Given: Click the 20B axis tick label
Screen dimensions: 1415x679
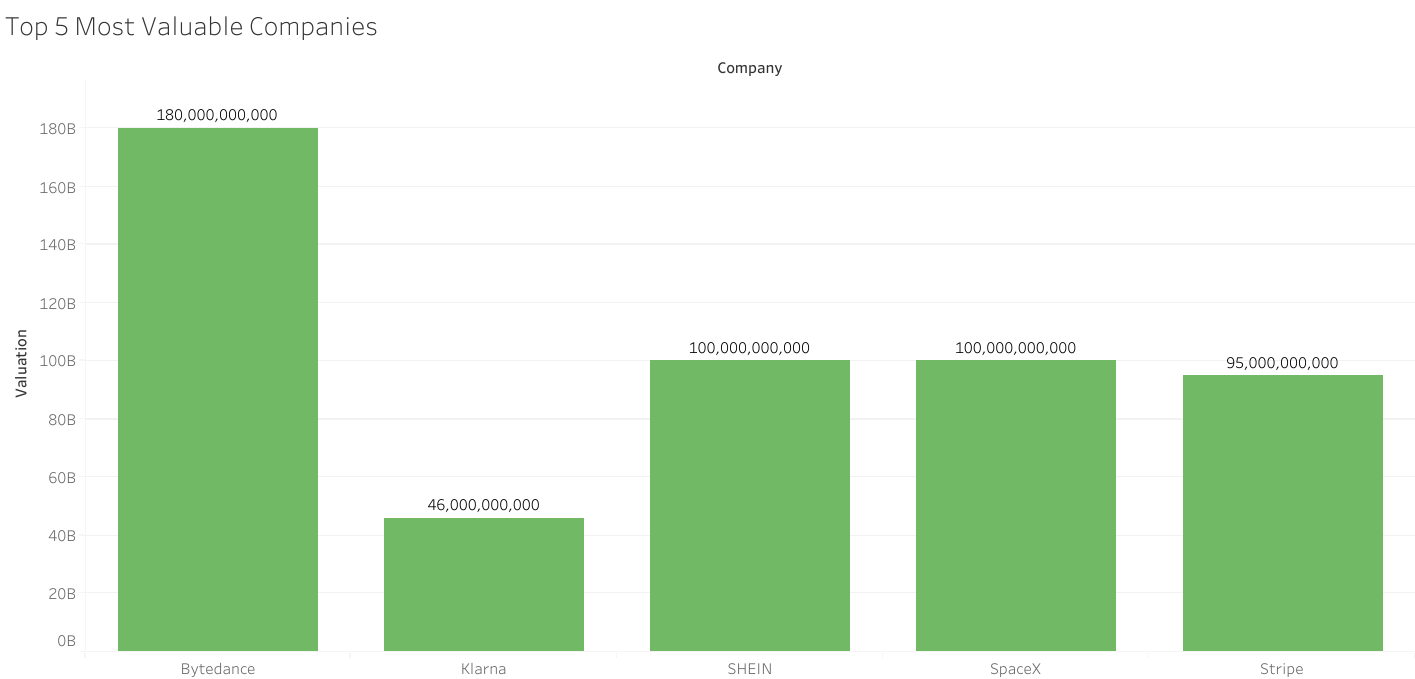Looking at the screenshot, I should [62, 594].
